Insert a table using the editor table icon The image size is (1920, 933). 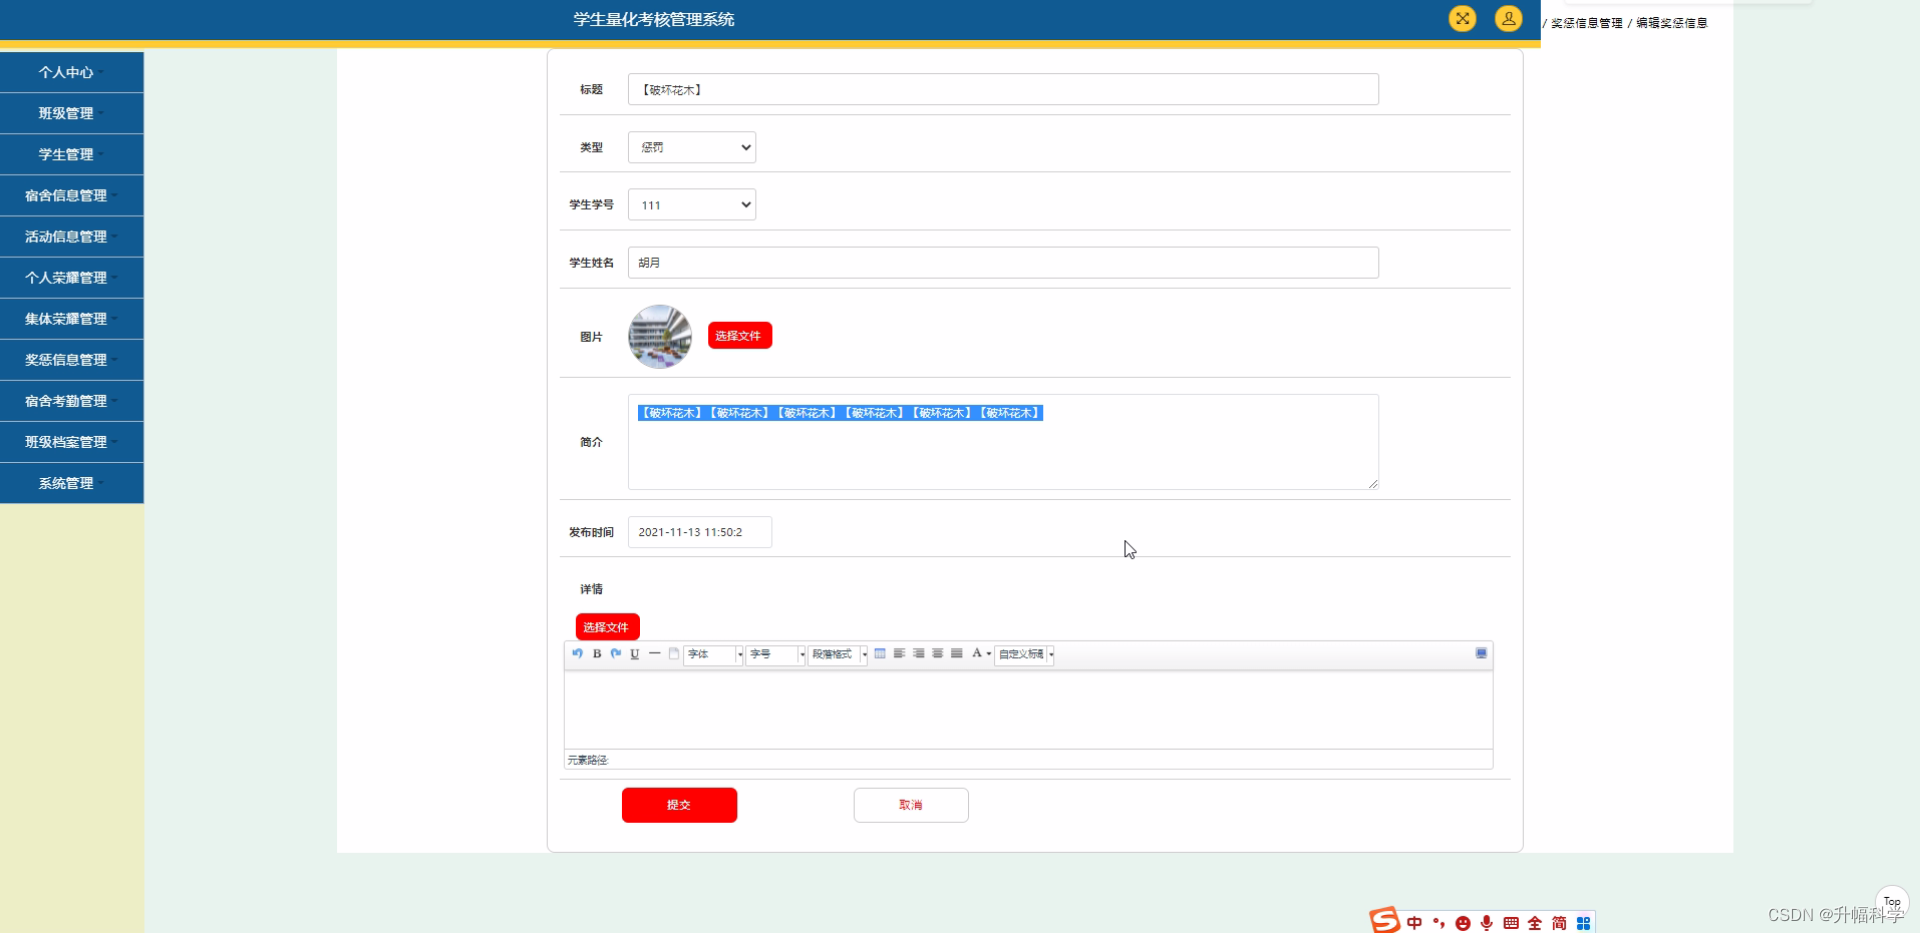881,653
